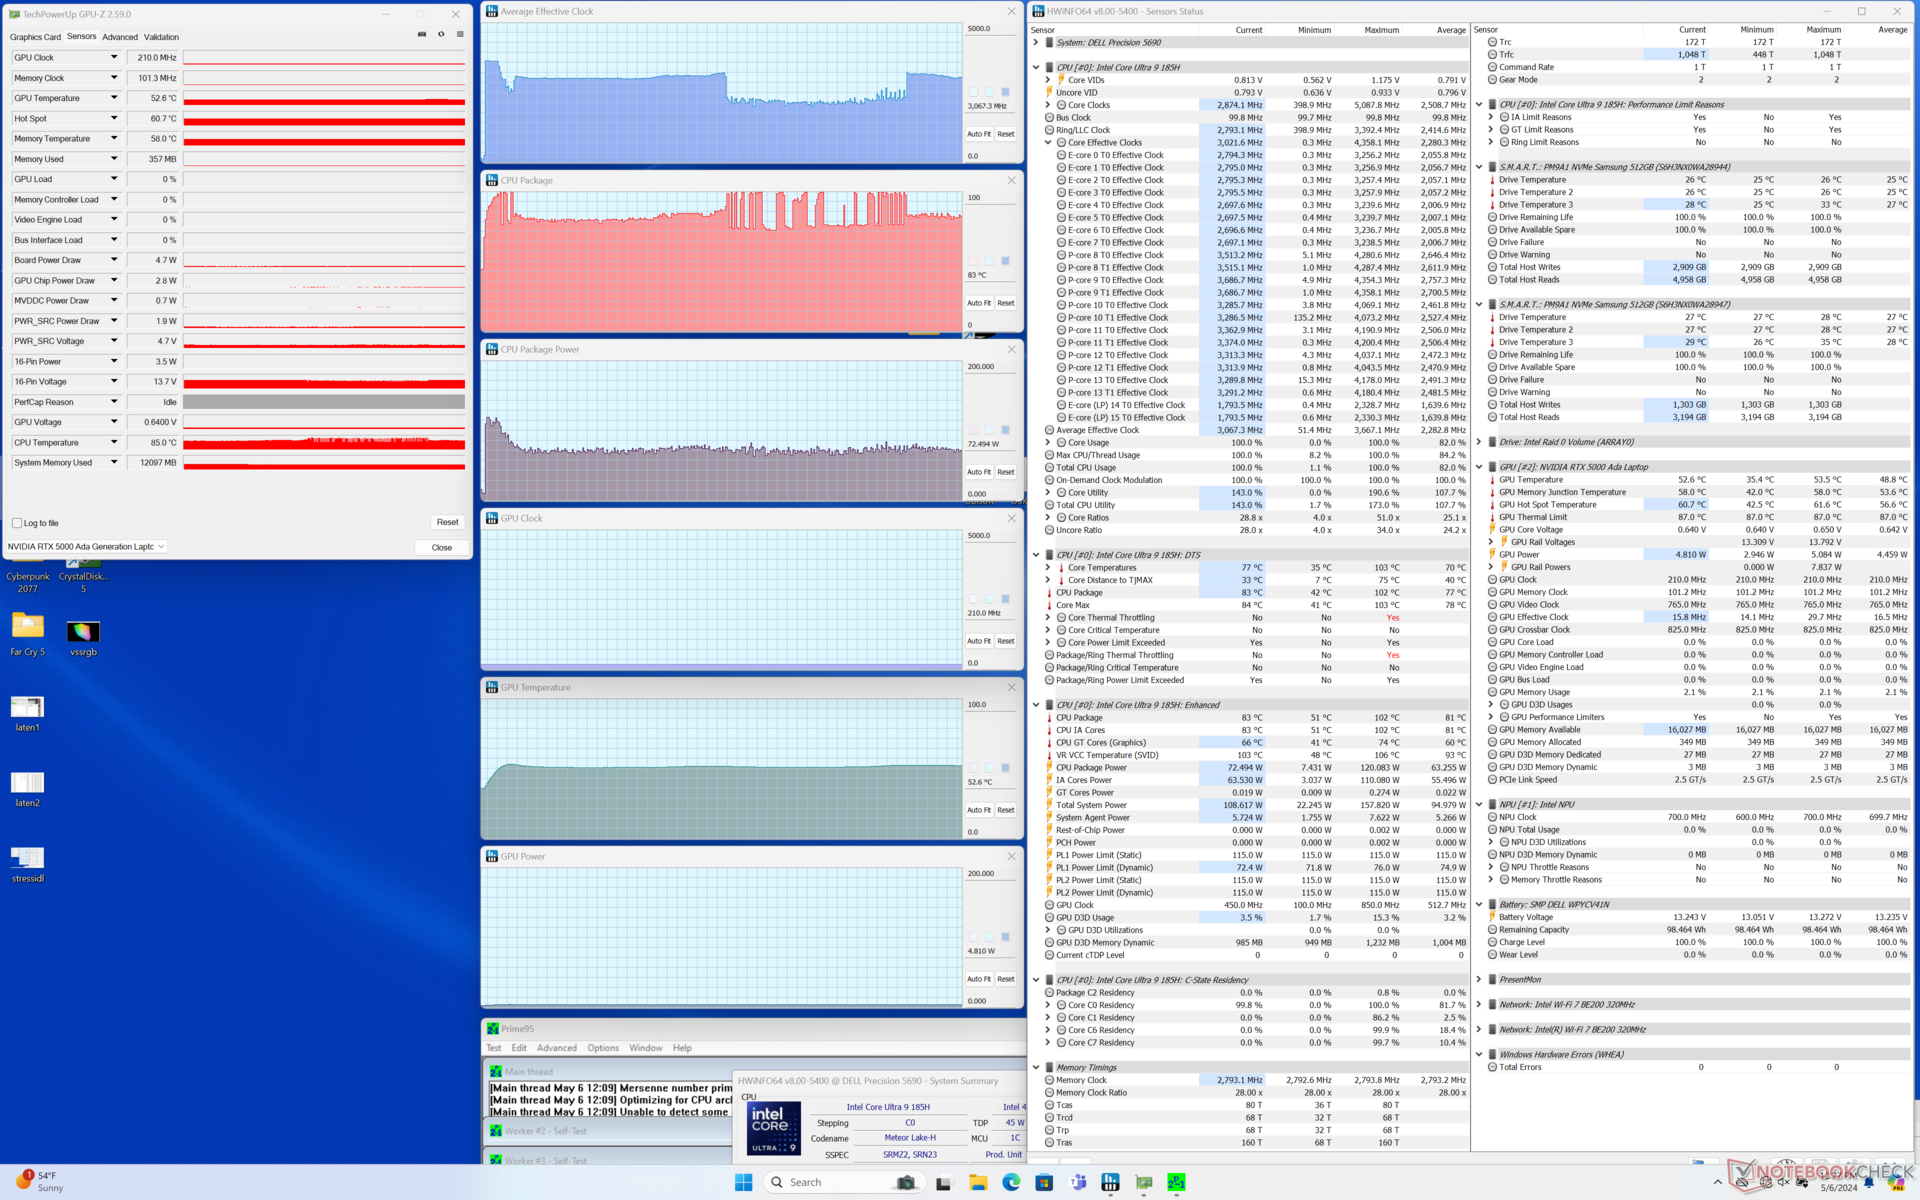This screenshot has height=1200, width=1920.
Task: Open the Hot Spot sensor dropdown in GPU-Z
Action: [114, 118]
